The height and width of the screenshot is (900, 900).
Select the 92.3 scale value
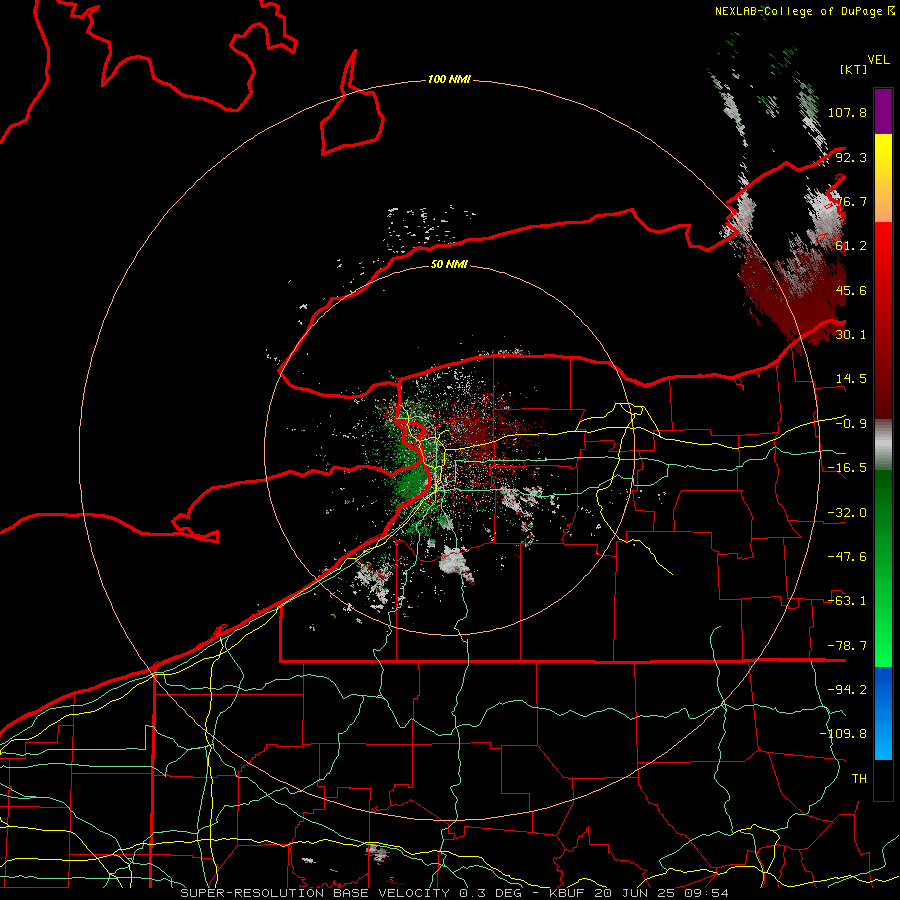click(x=851, y=157)
